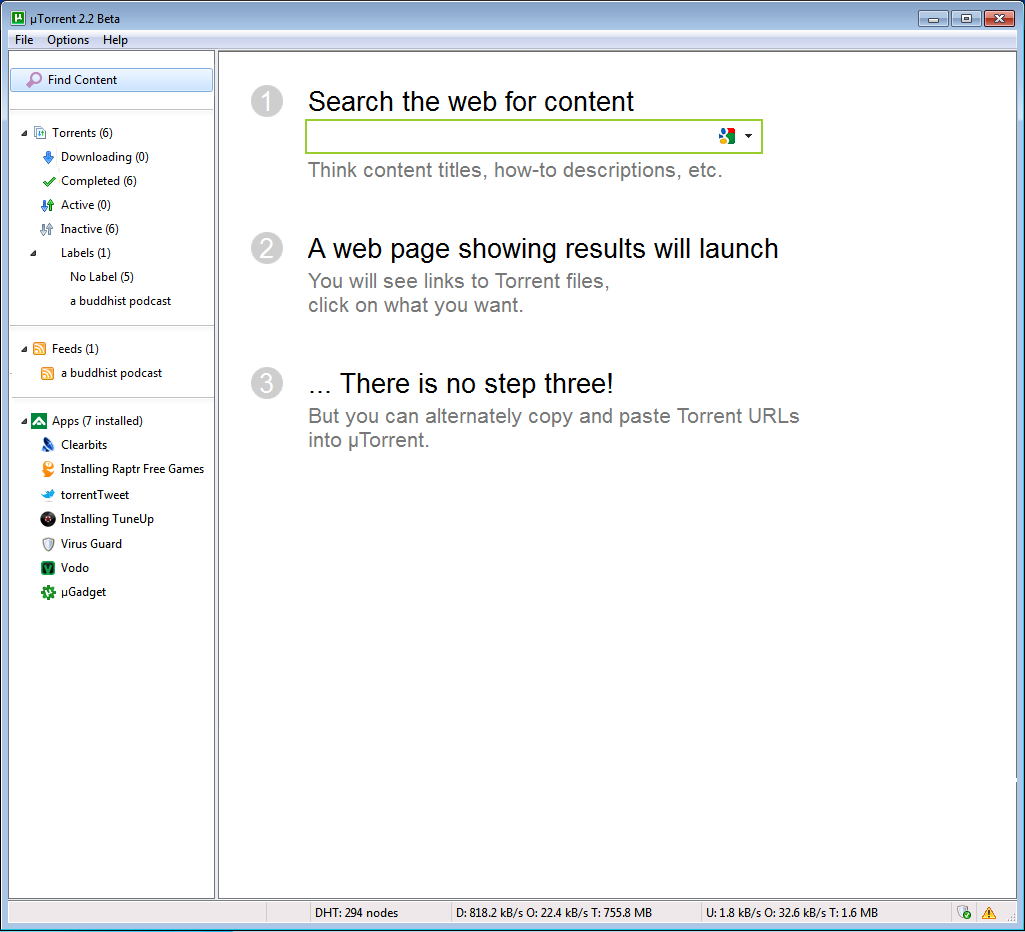1025x932 pixels.
Task: Open the Clearbits app
Action: [x=84, y=445]
